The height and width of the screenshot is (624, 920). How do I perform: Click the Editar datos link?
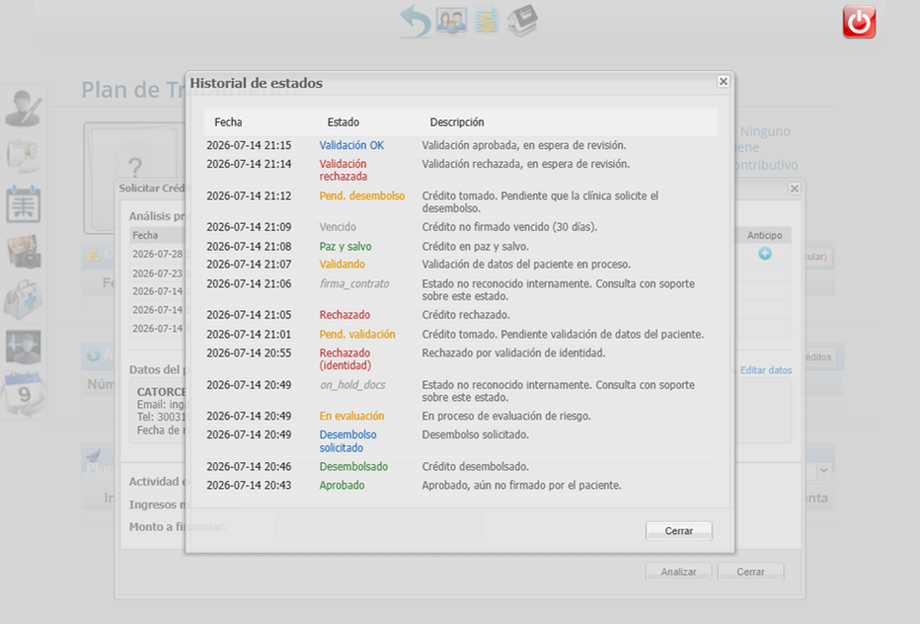[766, 370]
